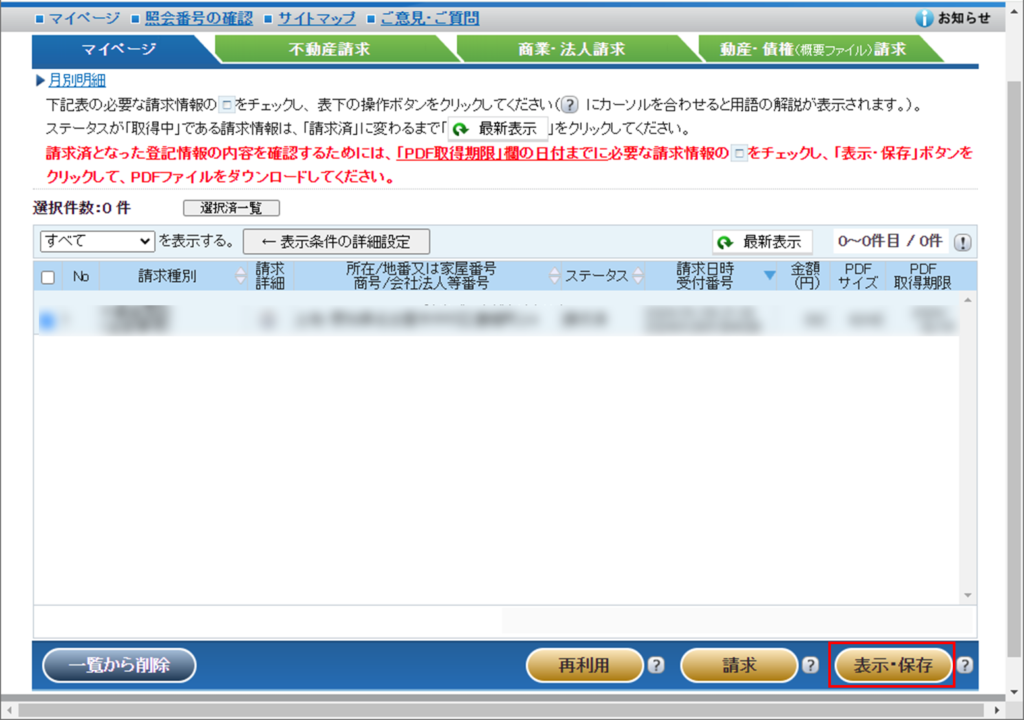
Task: Open 照会番号の確認 link
Action: tap(198, 18)
